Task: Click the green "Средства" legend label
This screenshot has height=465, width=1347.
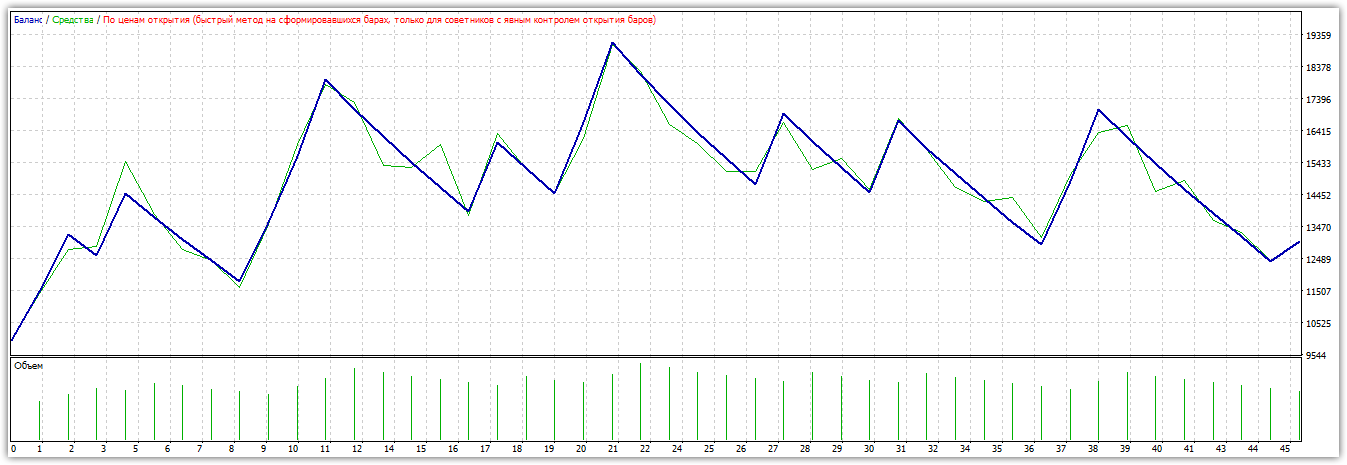Action: pos(73,20)
